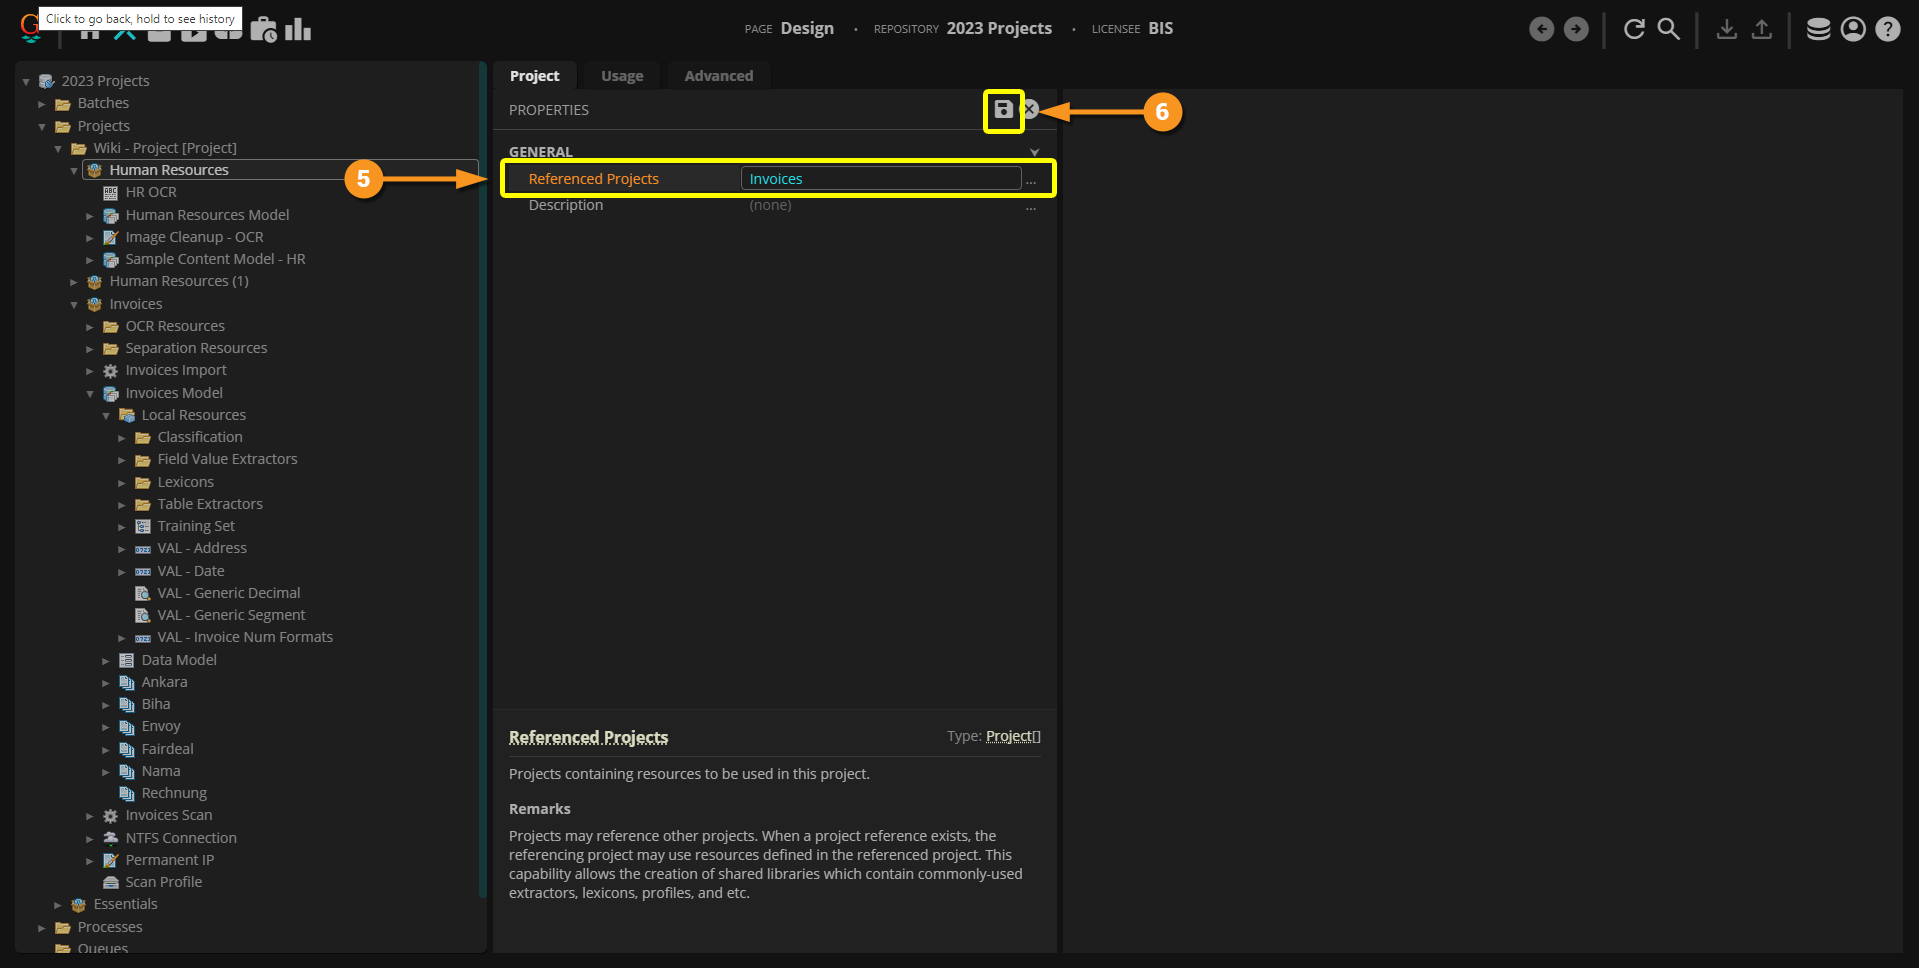The height and width of the screenshot is (968, 1919).
Task: Open the ellipsis editor for Referenced Projects
Action: tap(1031, 180)
